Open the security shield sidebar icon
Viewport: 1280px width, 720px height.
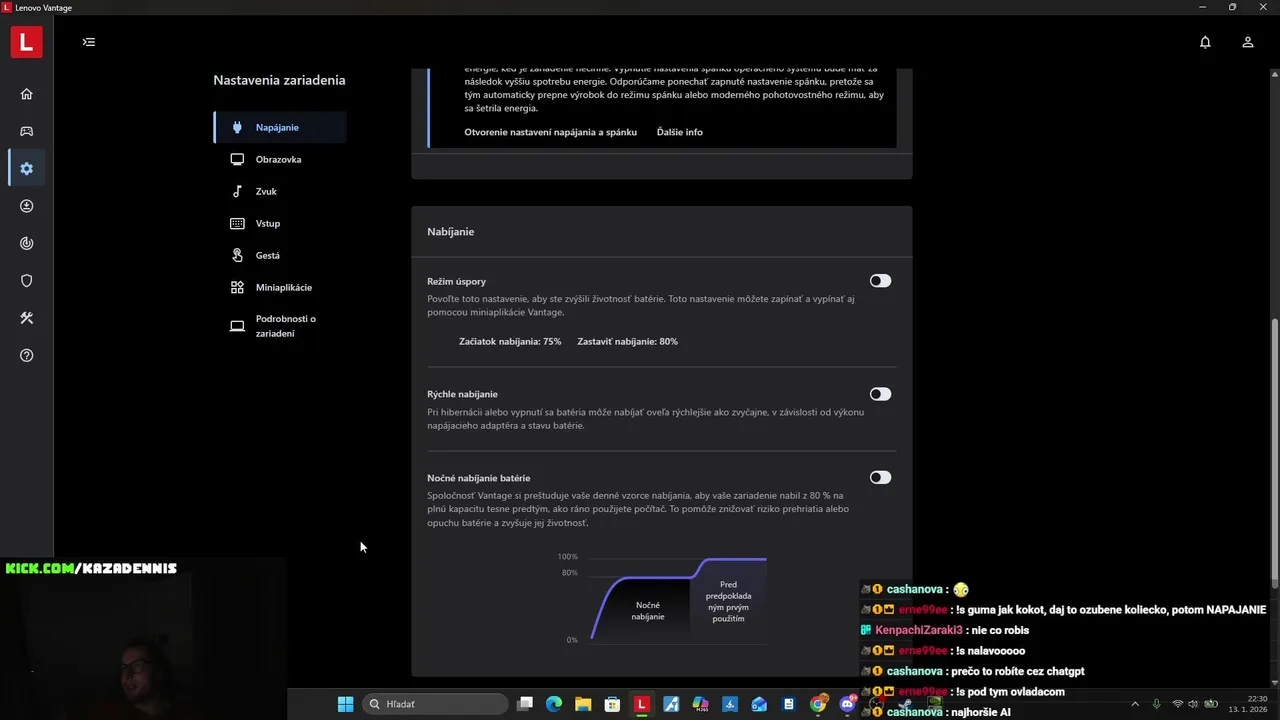coord(27,281)
